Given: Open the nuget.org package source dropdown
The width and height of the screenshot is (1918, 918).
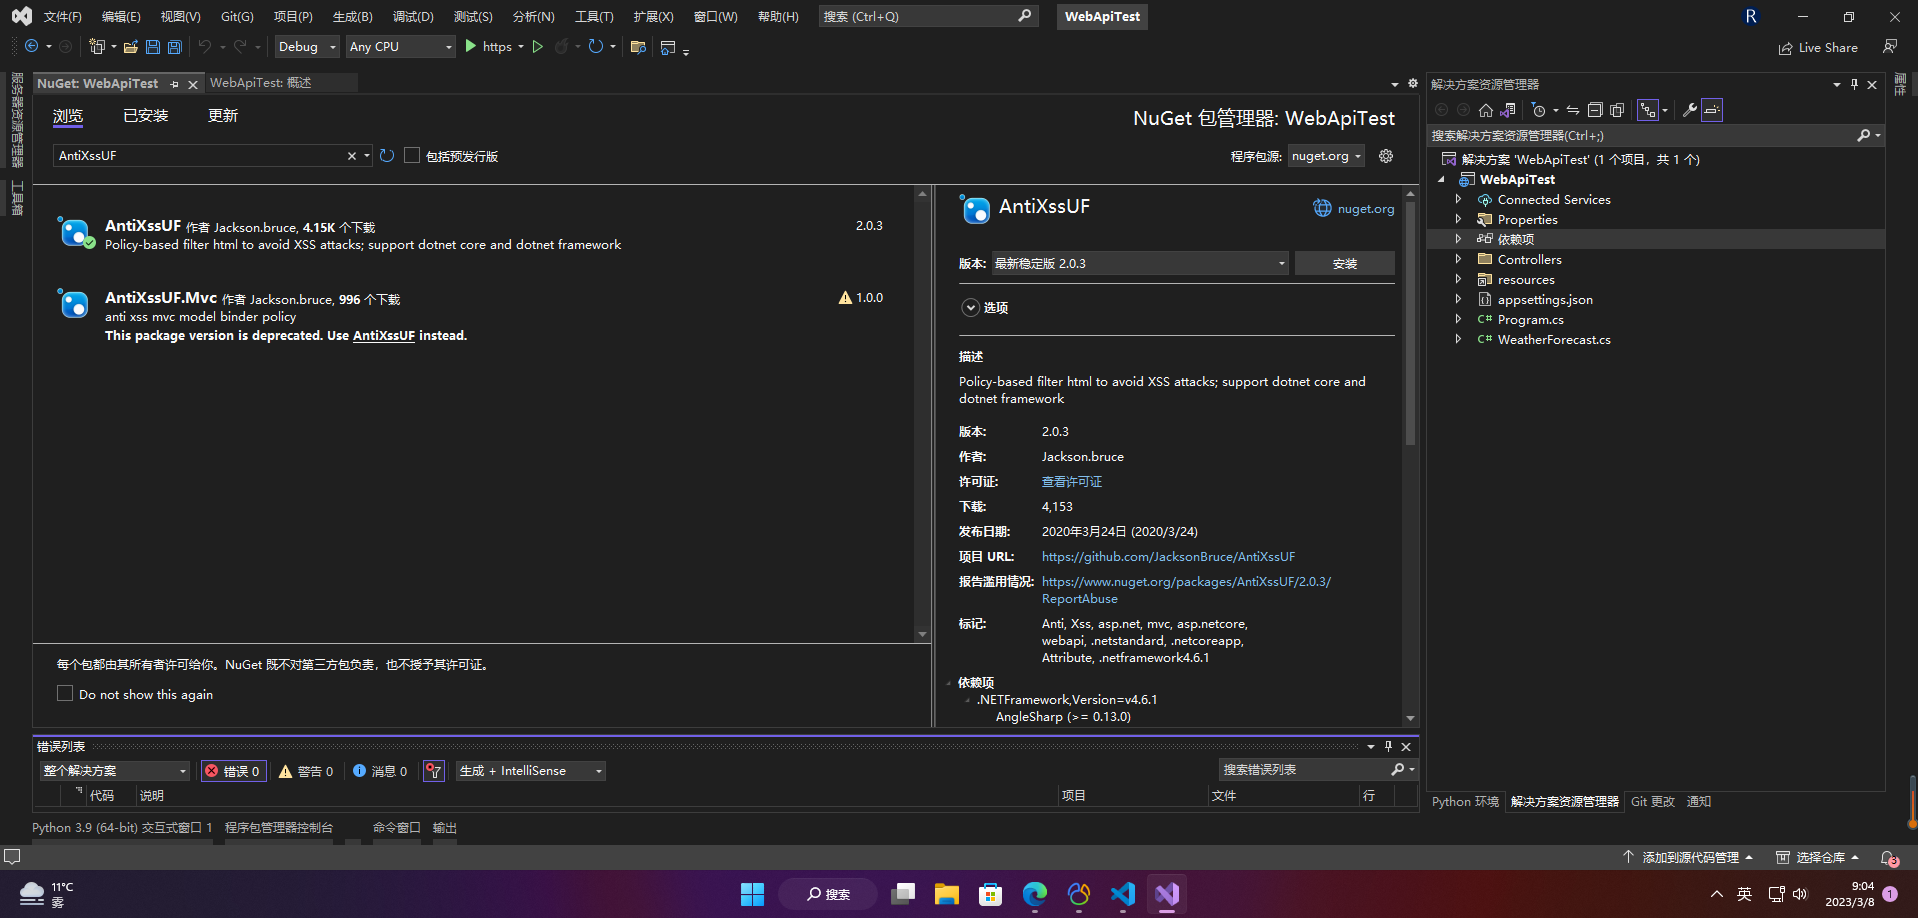Looking at the screenshot, I should click(x=1326, y=156).
